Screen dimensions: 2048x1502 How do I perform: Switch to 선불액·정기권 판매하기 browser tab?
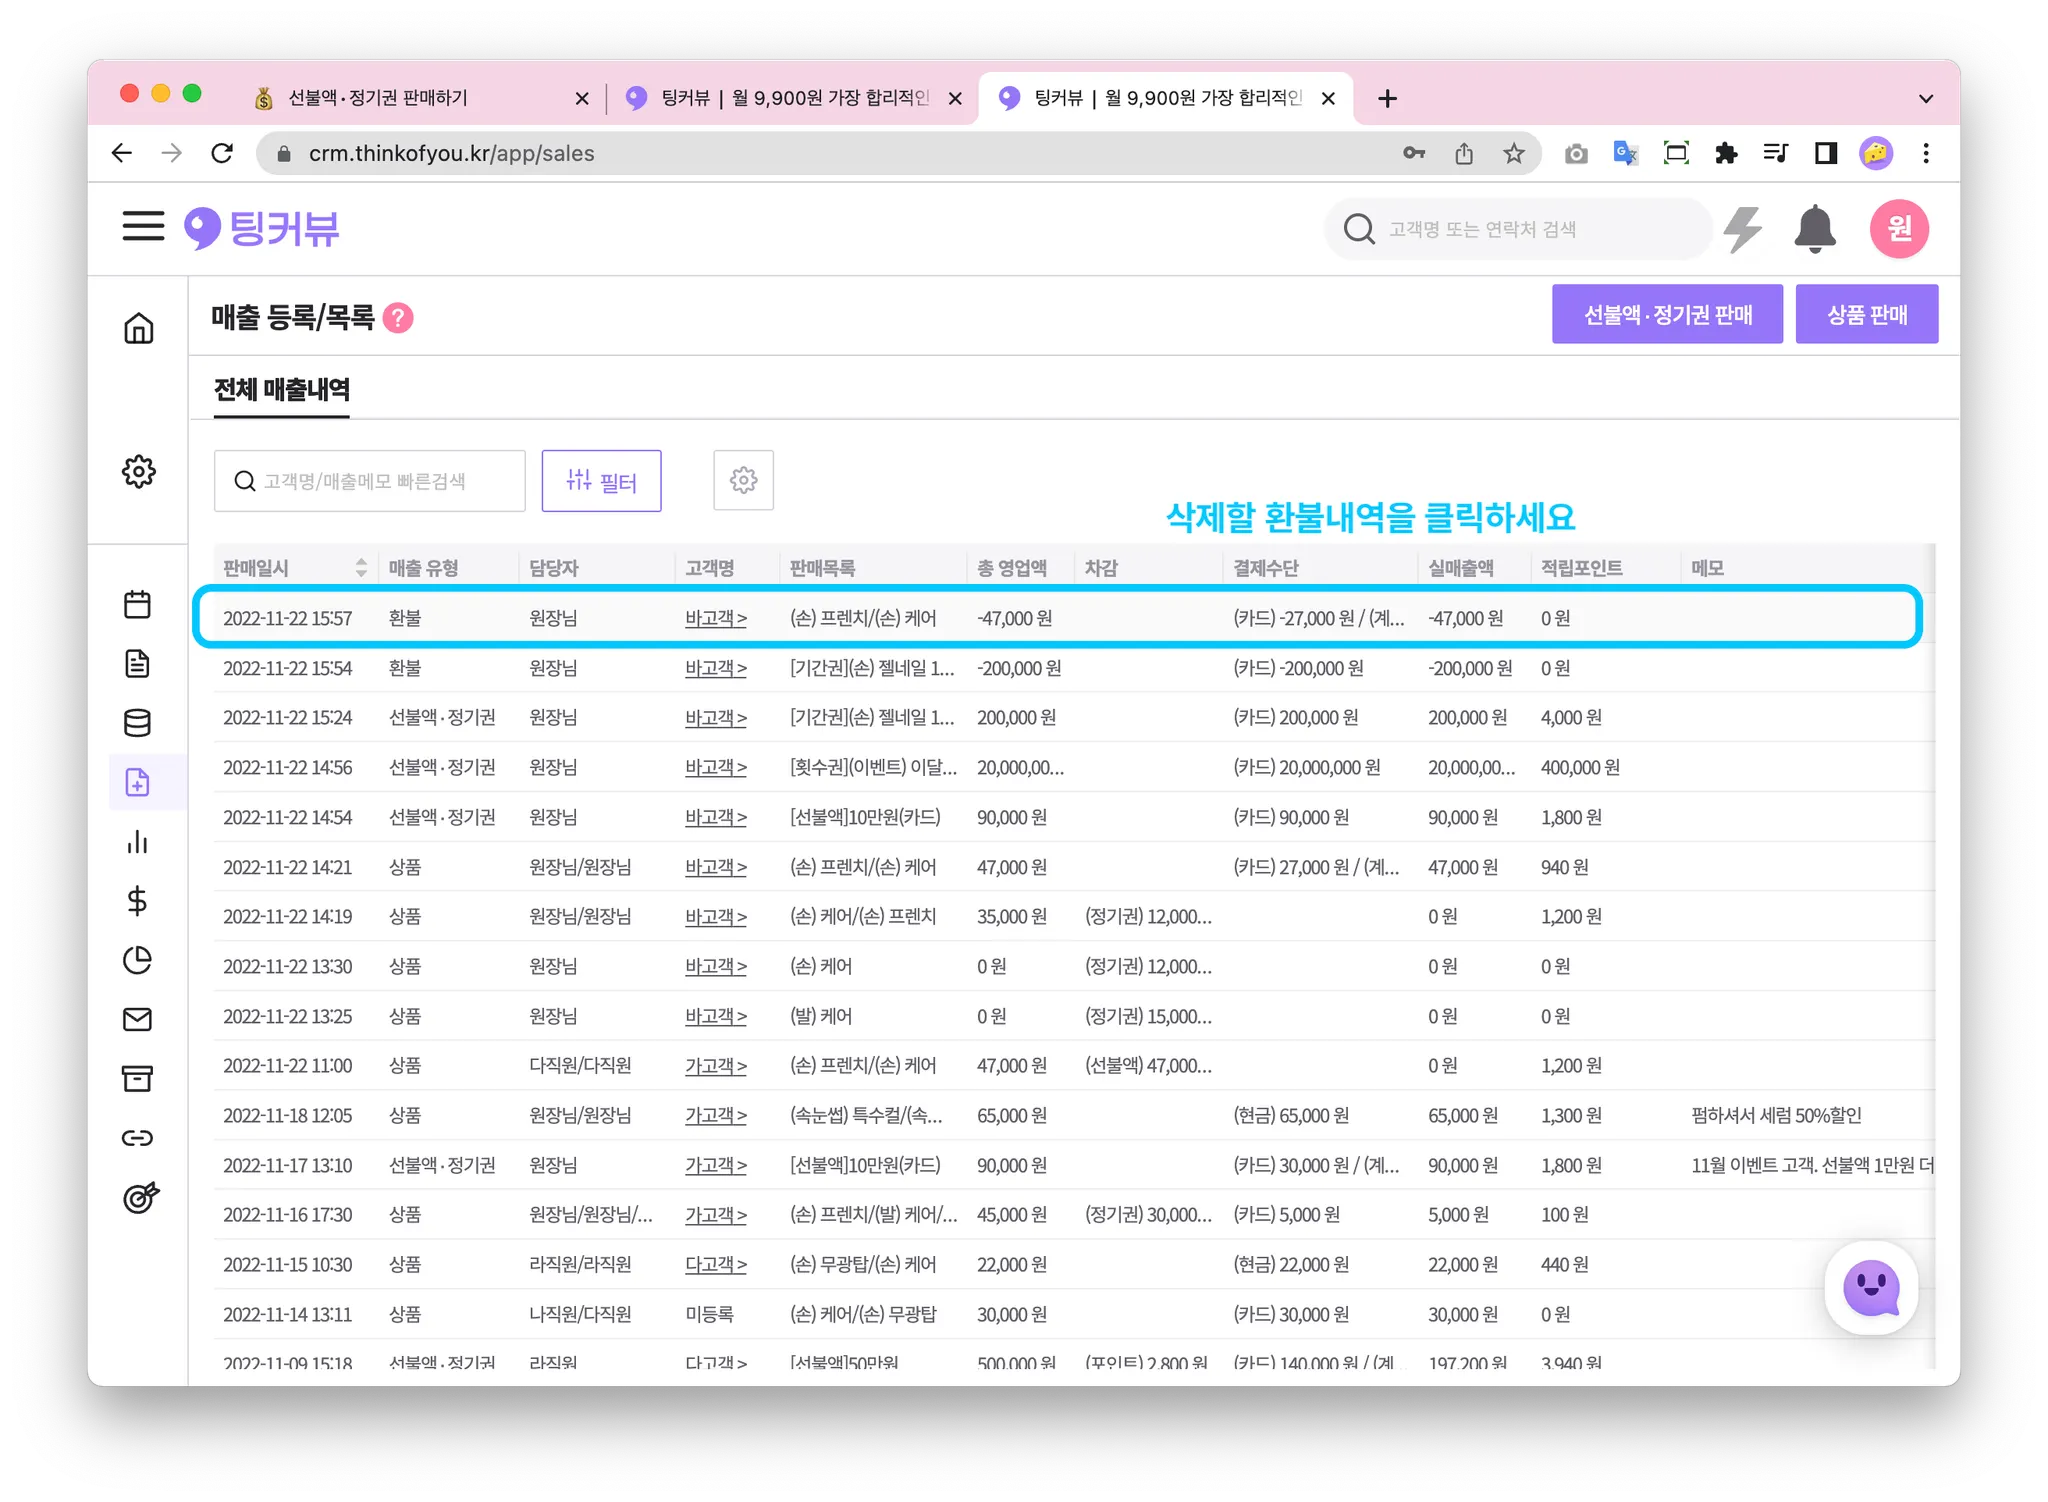click(378, 98)
